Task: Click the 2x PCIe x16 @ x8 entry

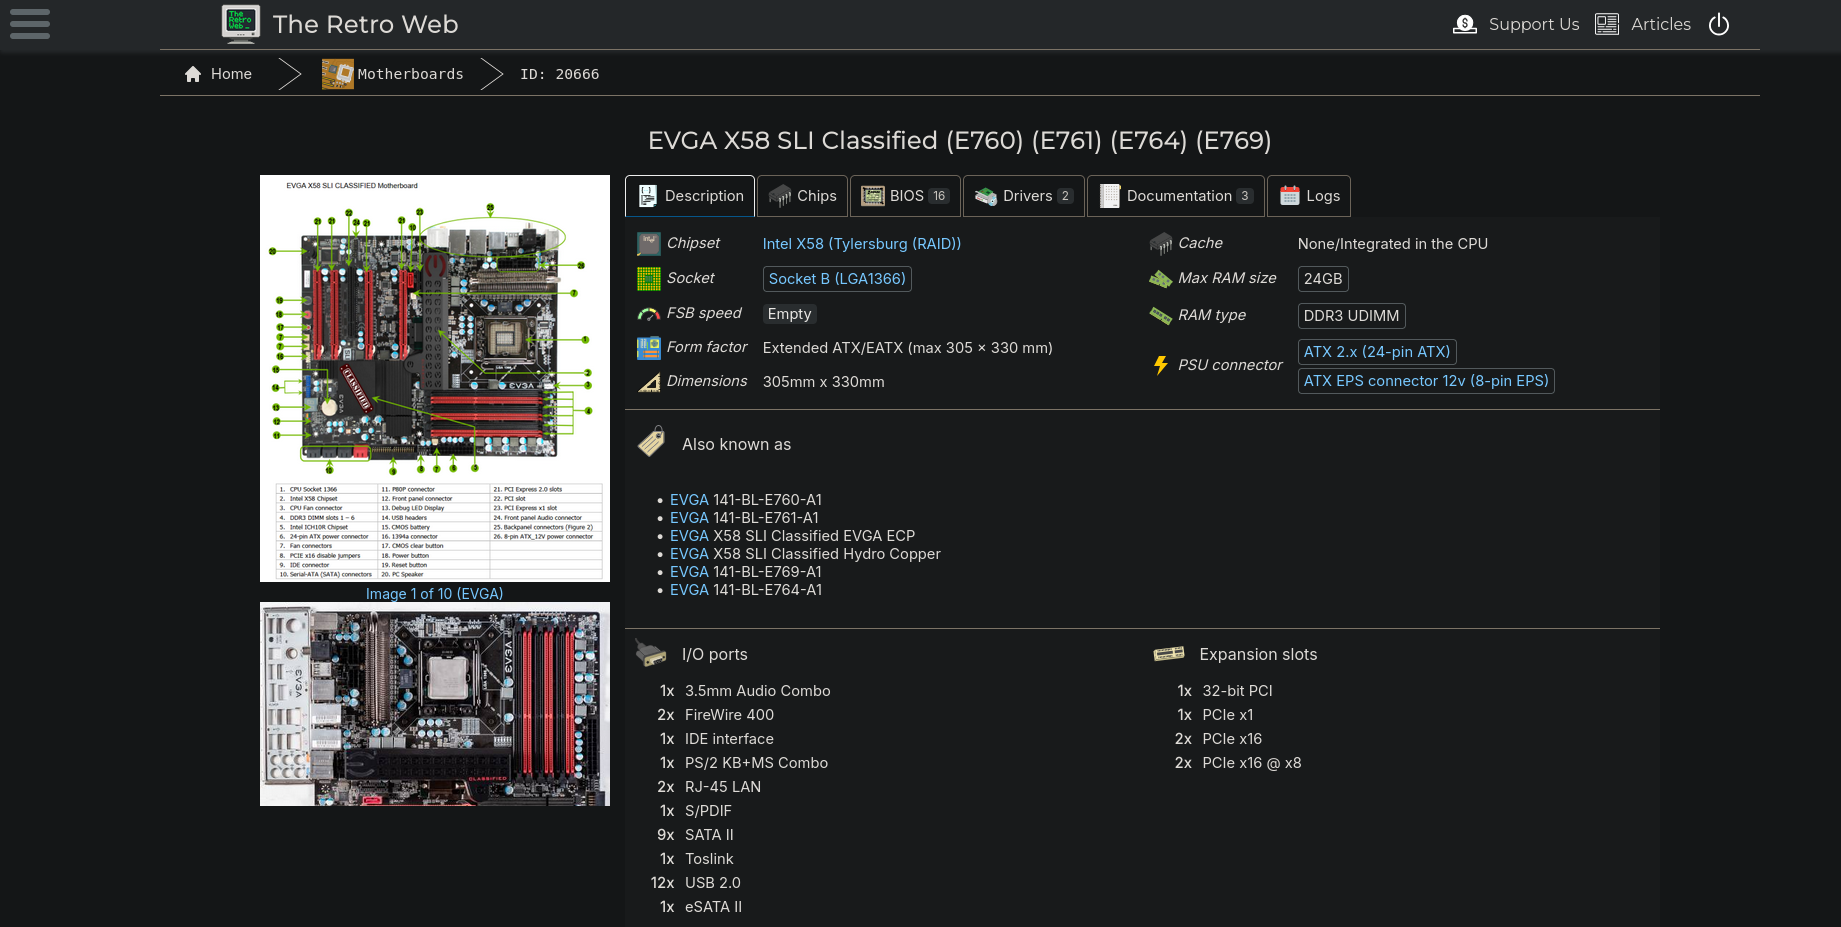Action: click(1238, 763)
